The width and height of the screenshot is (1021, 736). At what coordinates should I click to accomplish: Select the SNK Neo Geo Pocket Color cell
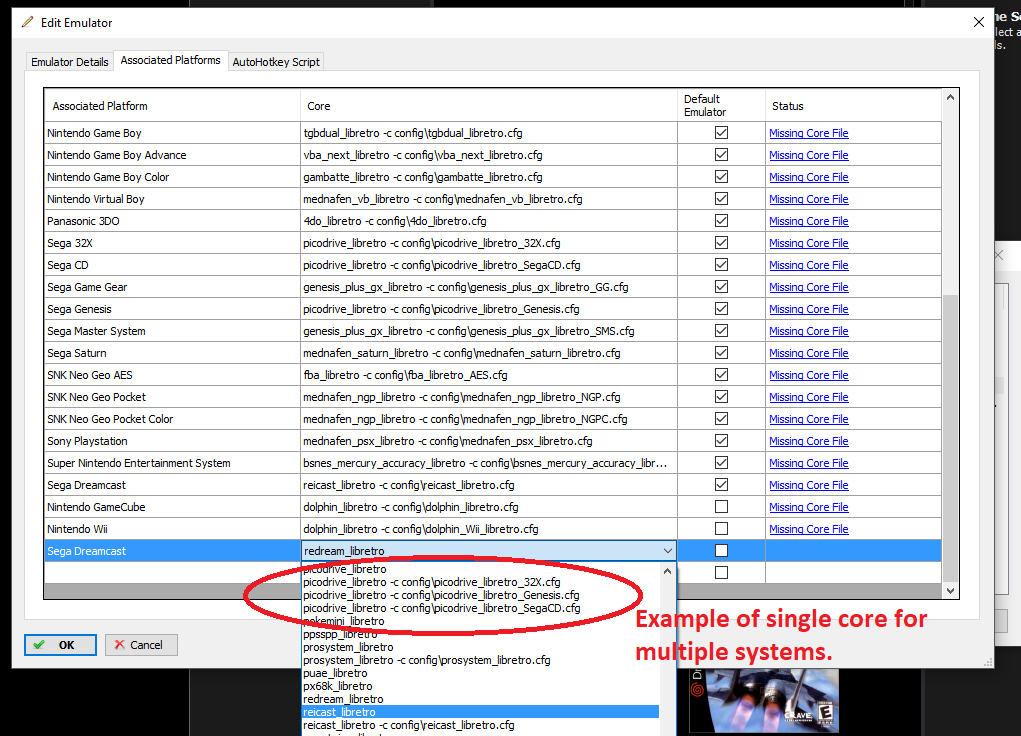pyautogui.click(x=173, y=419)
